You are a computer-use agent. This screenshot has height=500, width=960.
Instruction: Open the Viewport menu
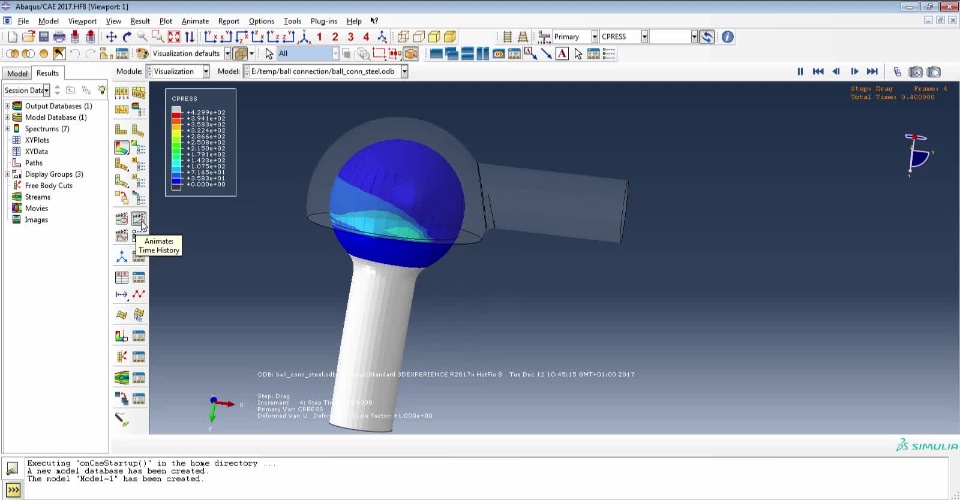click(82, 21)
